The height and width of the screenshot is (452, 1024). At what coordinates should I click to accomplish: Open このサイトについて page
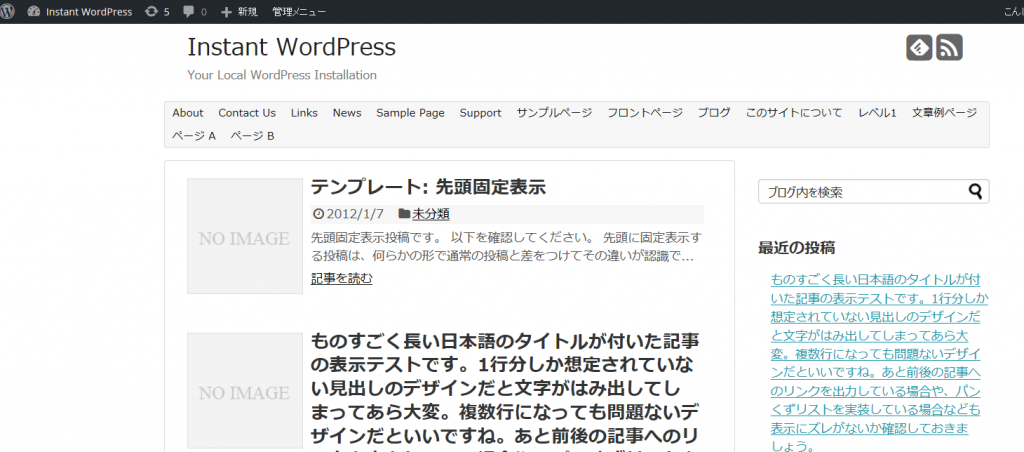tap(794, 113)
